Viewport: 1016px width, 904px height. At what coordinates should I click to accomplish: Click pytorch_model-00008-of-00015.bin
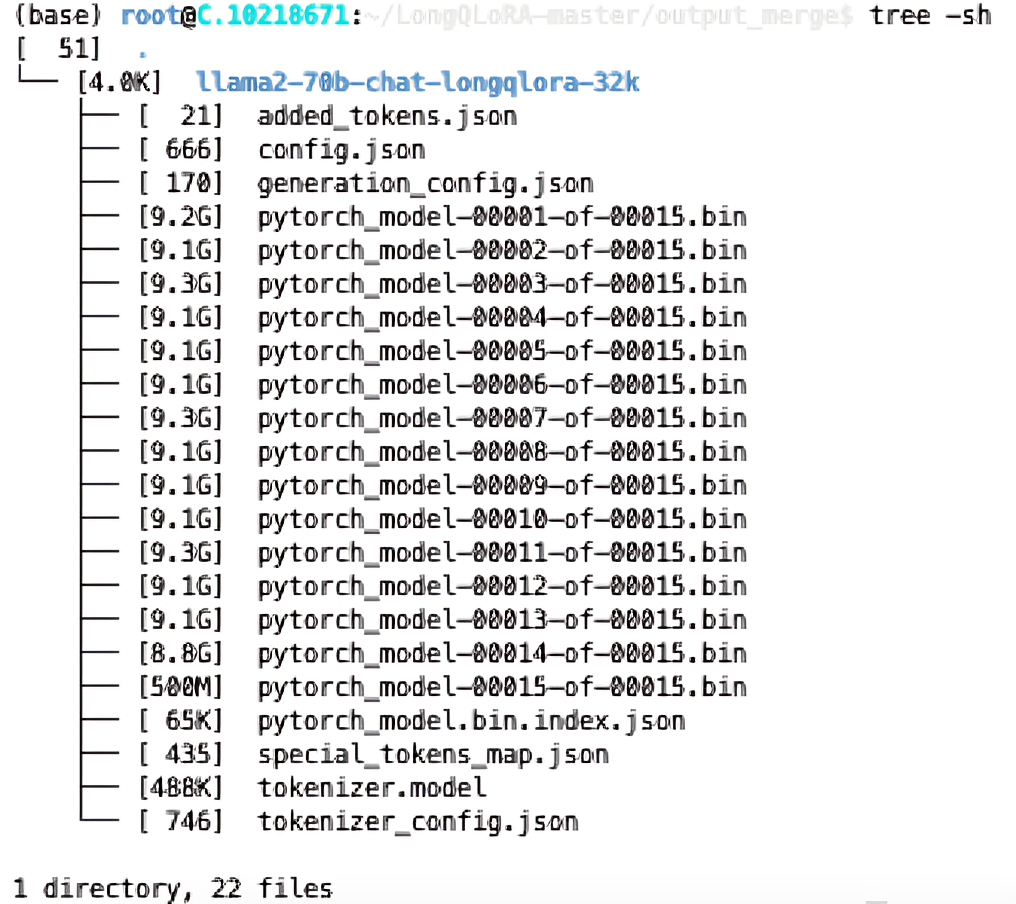(x=502, y=452)
